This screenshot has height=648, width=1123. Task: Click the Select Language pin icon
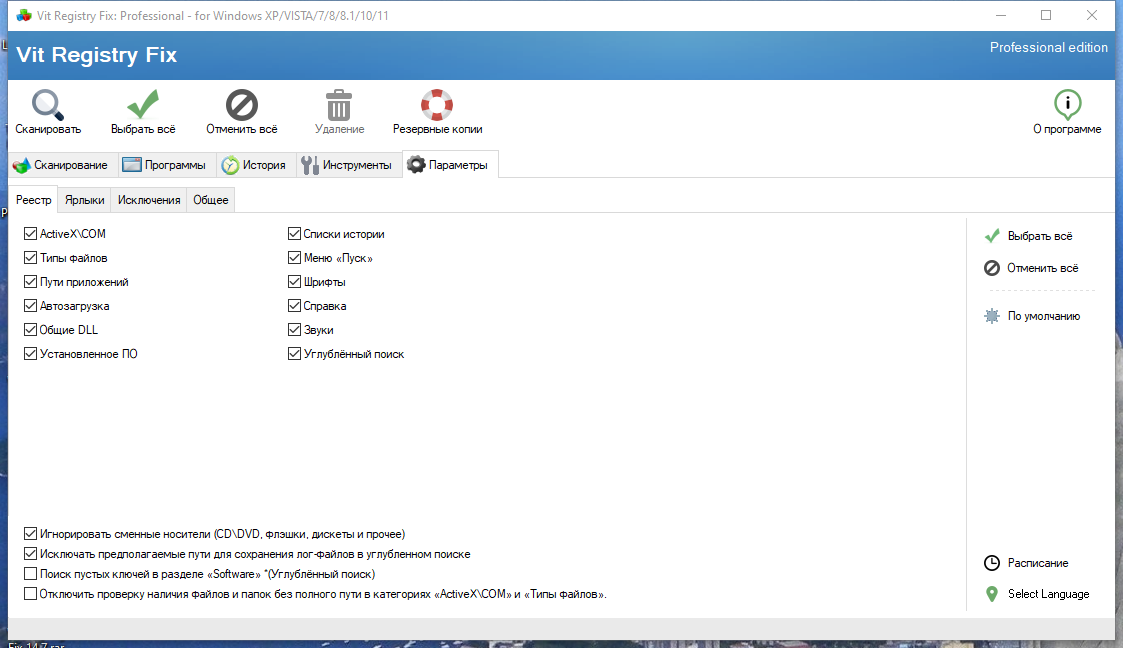point(992,594)
